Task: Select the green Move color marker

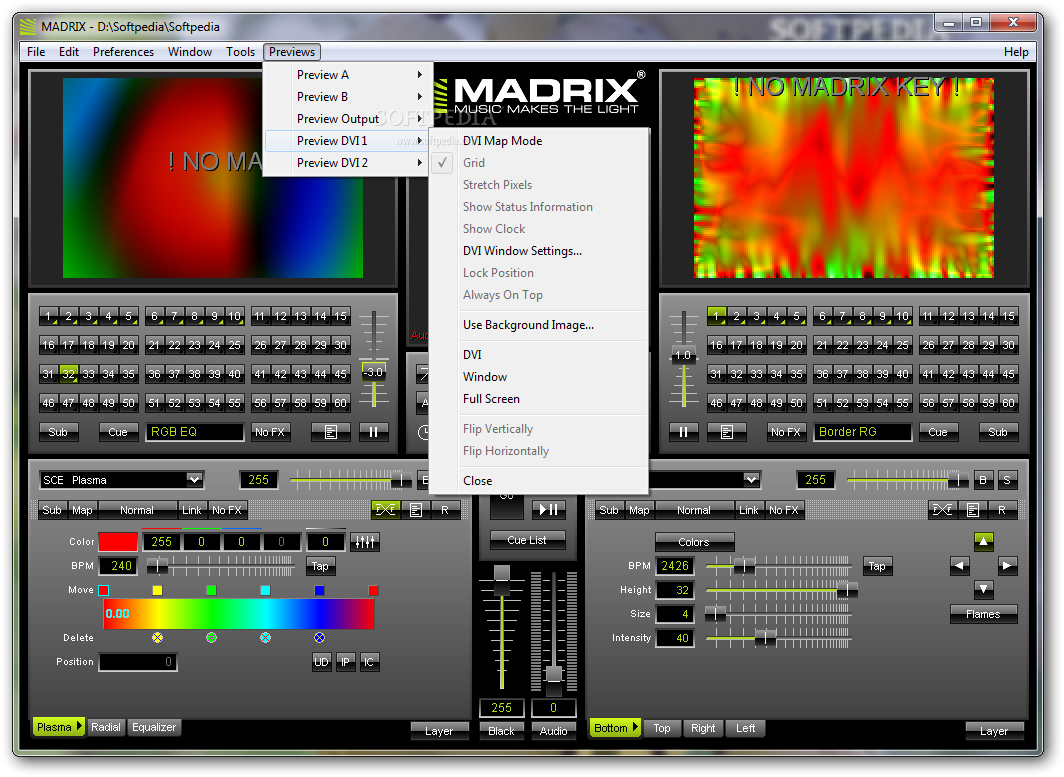Action: tap(212, 590)
